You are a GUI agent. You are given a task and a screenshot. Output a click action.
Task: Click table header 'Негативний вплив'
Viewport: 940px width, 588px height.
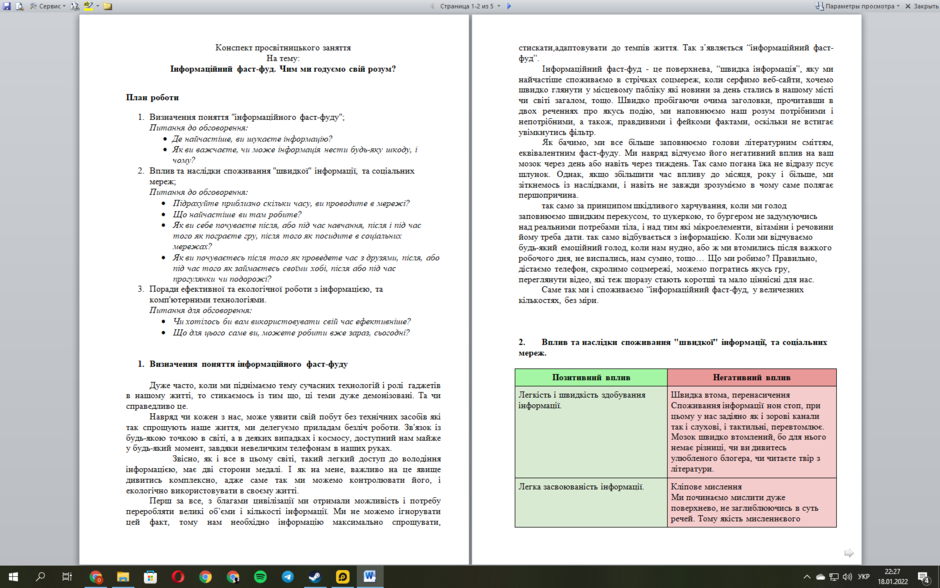click(752, 378)
